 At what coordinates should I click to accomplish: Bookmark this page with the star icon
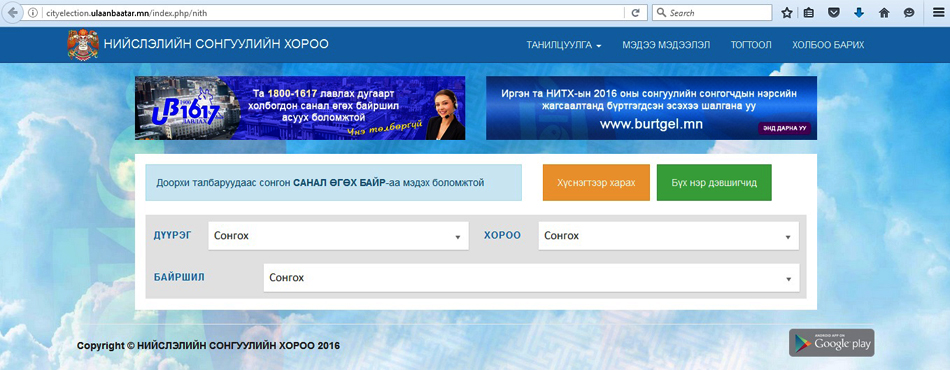point(786,13)
